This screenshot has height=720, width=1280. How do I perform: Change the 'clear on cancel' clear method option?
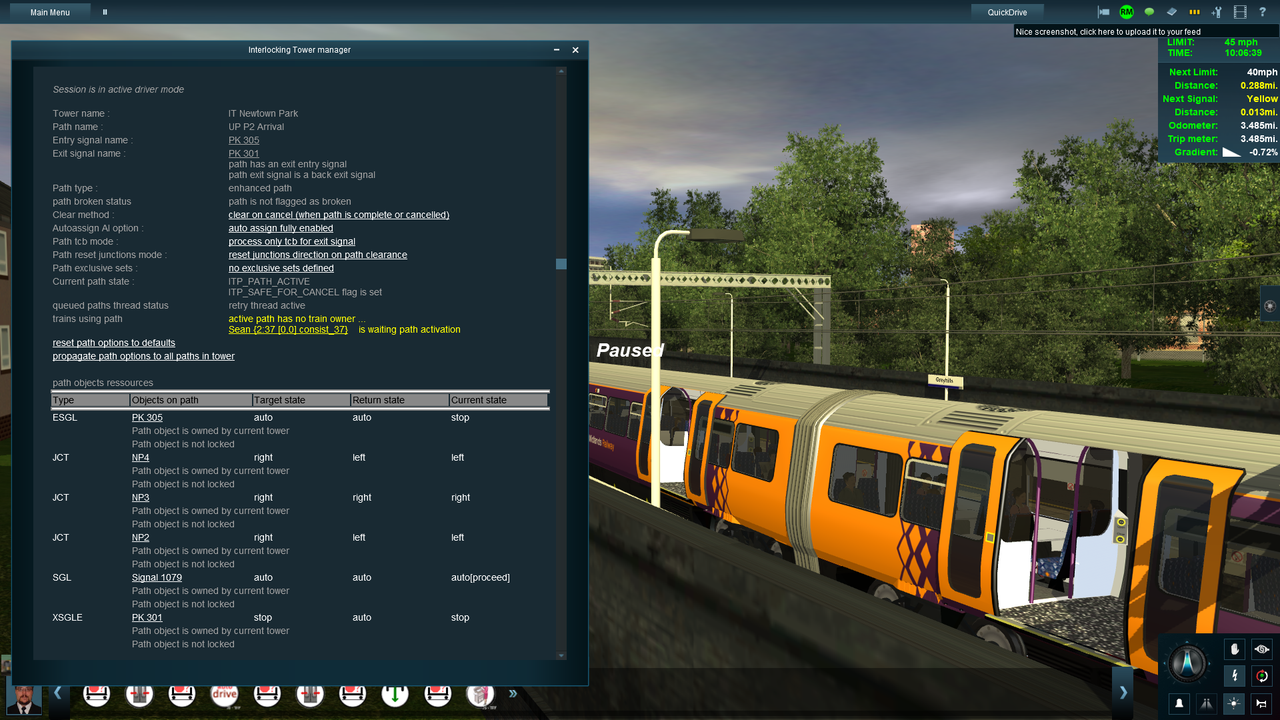pos(339,215)
